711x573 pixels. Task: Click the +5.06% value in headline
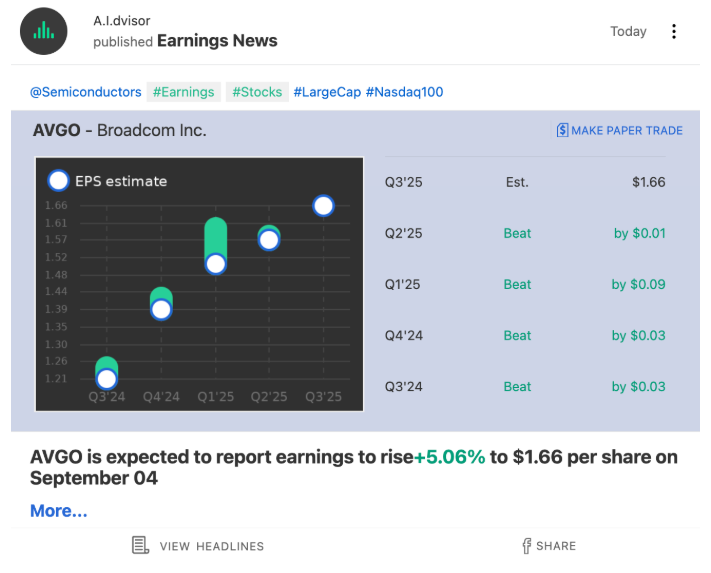point(449,457)
